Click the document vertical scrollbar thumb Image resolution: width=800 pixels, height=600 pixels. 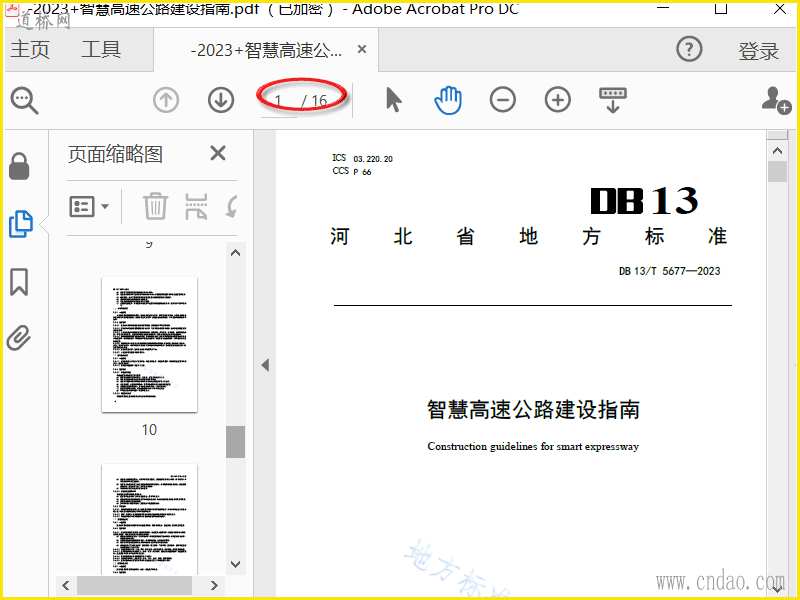click(778, 171)
